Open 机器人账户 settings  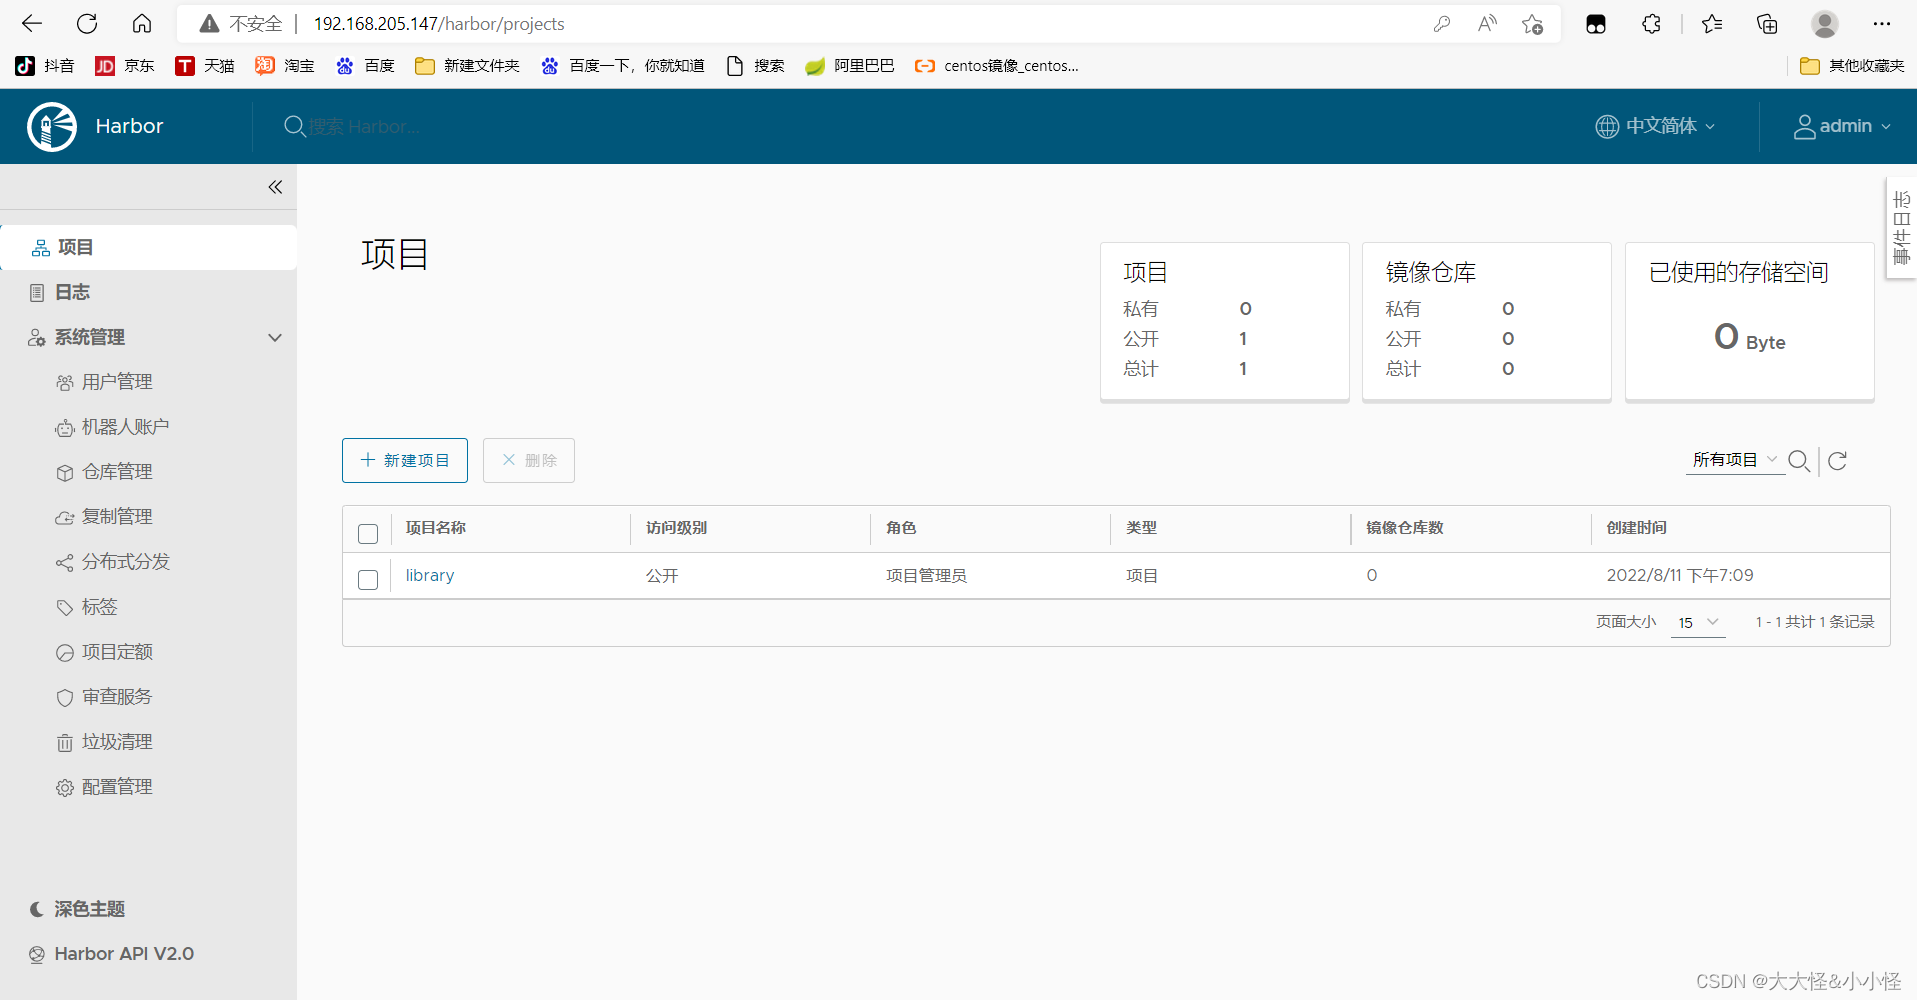pos(125,427)
